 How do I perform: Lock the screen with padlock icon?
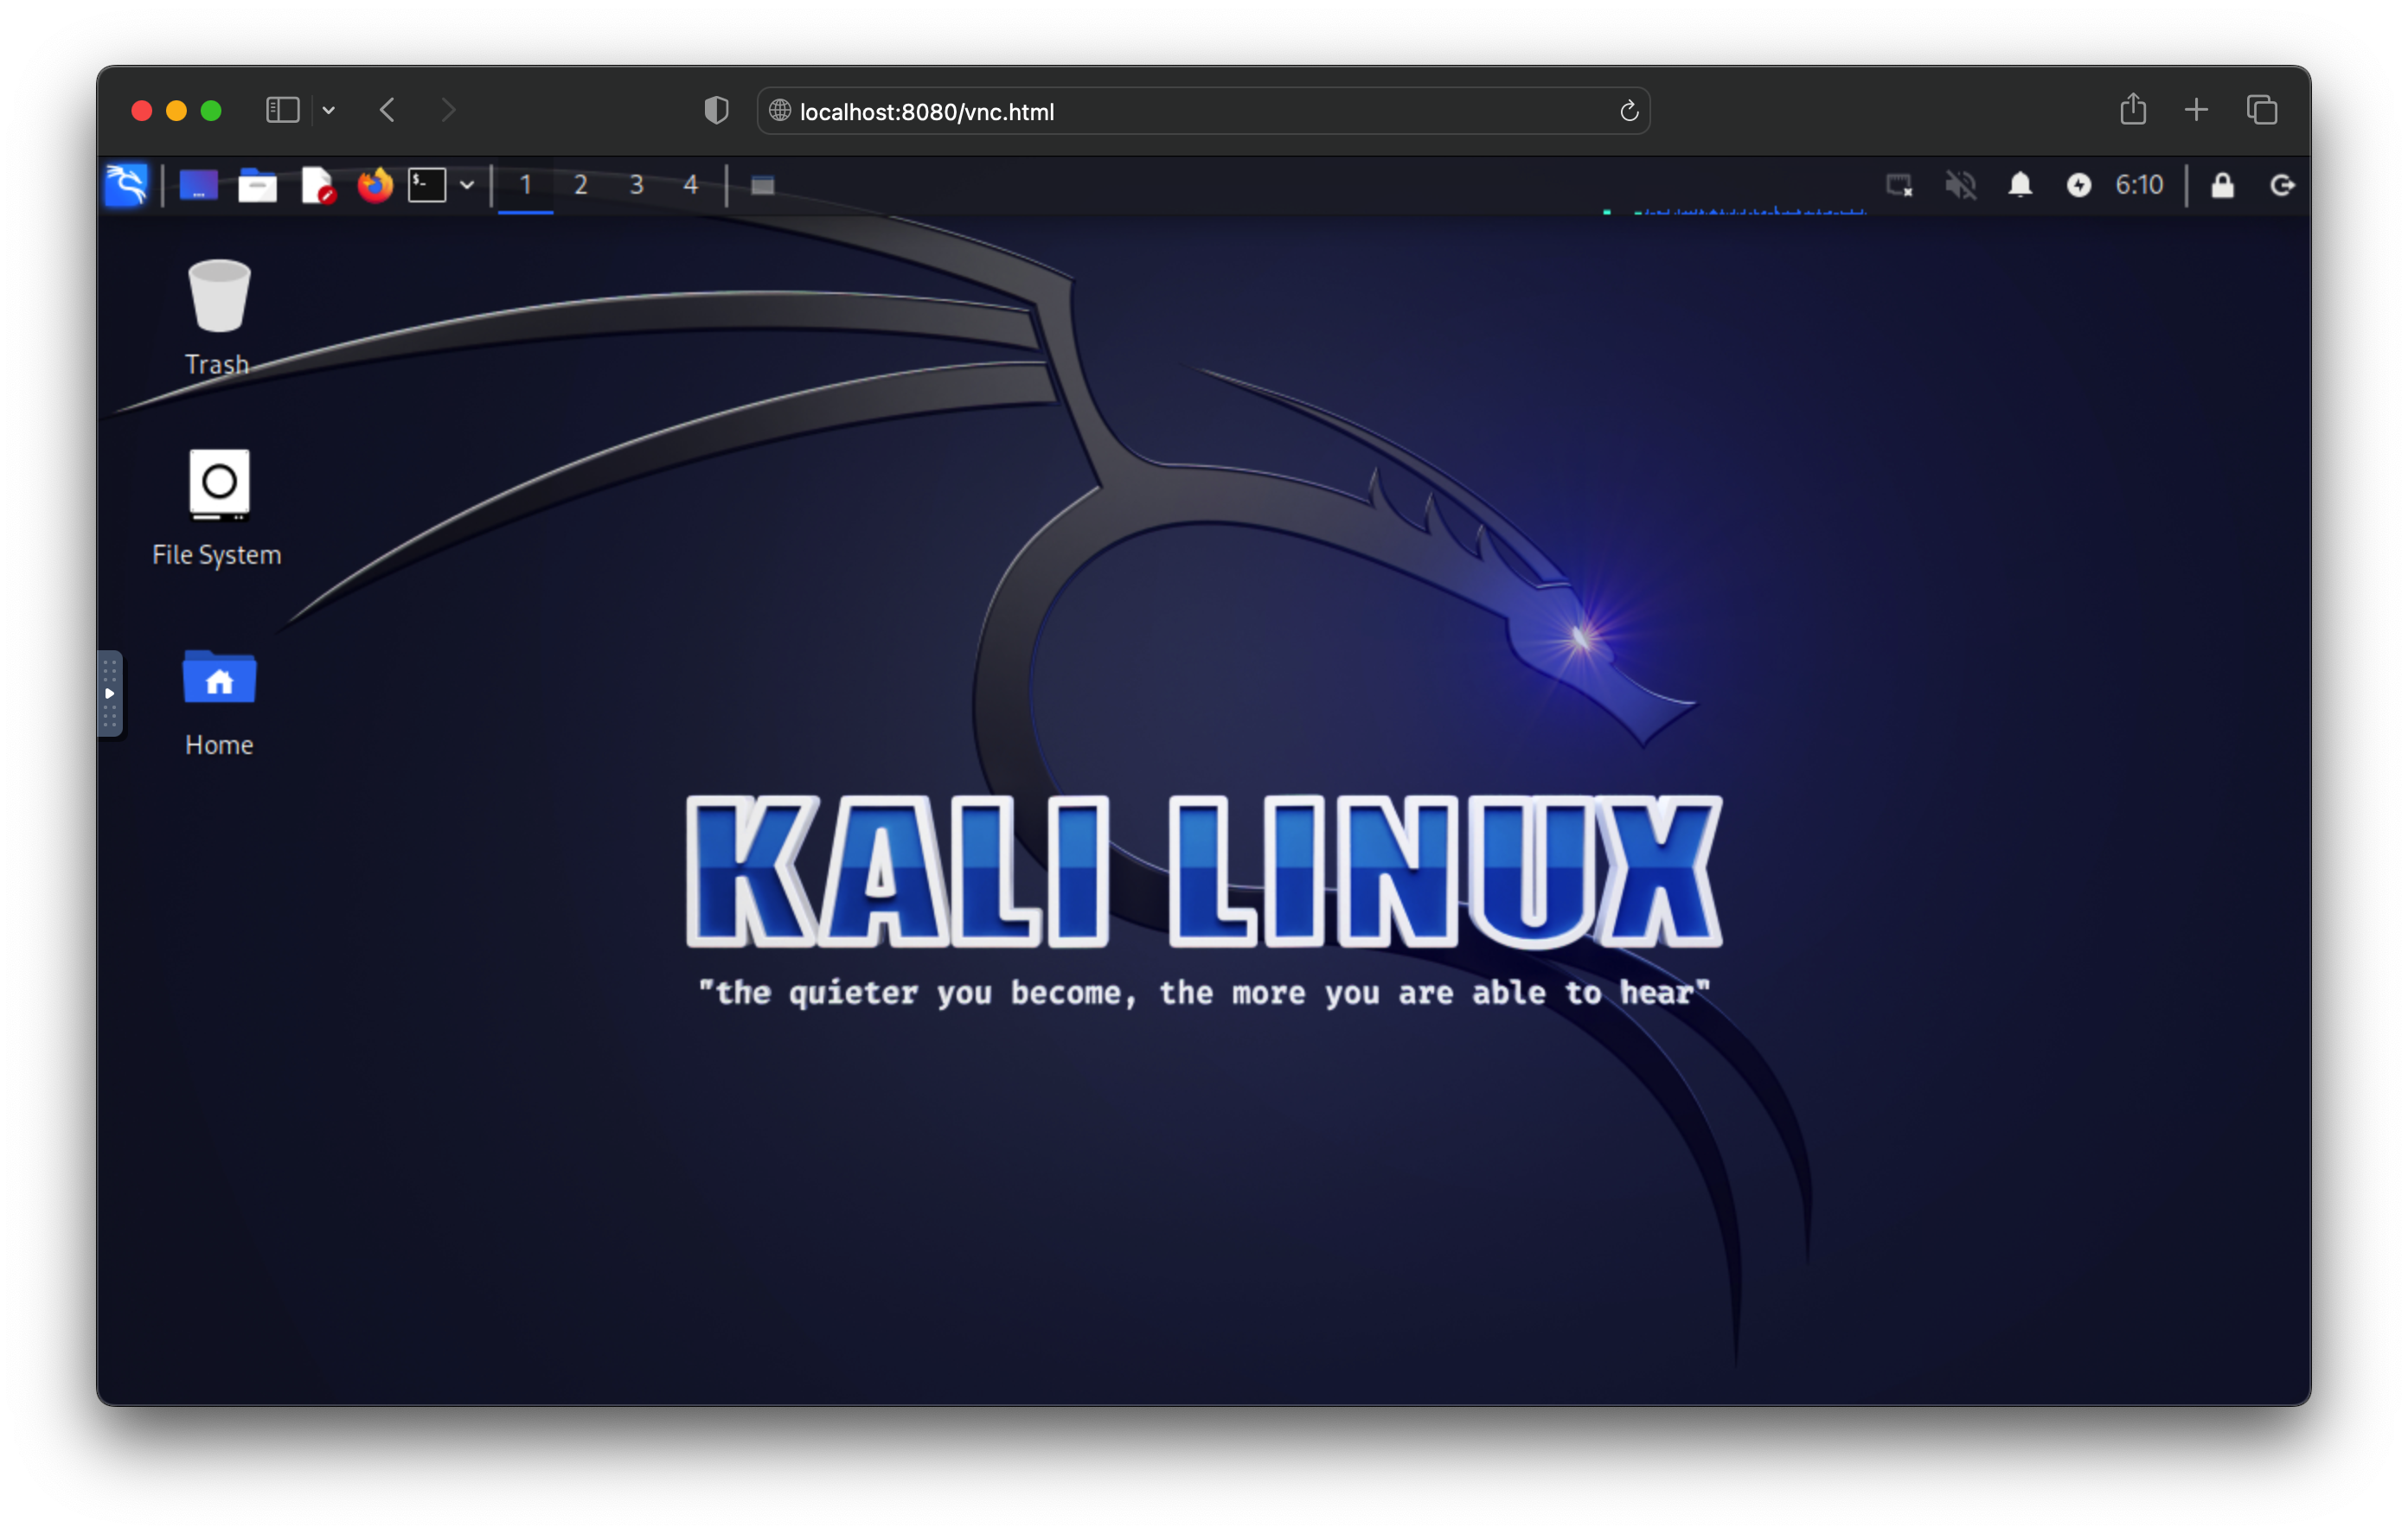pyautogui.click(x=2222, y=185)
